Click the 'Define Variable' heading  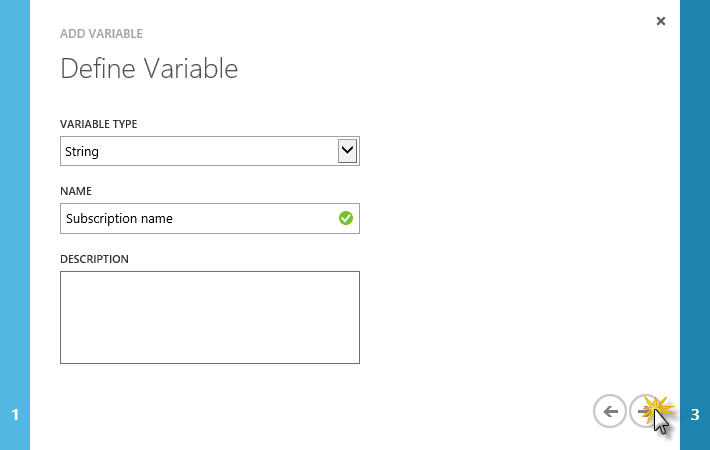[149, 69]
